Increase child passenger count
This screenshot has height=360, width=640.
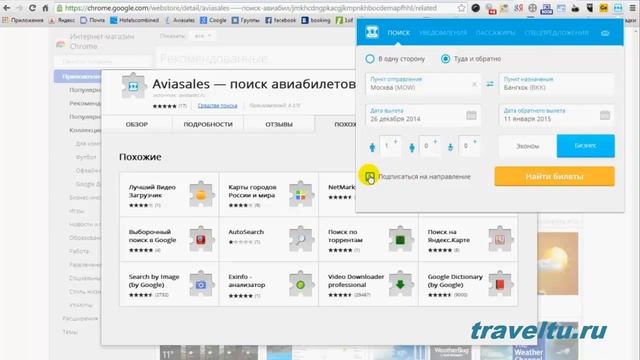[435, 142]
